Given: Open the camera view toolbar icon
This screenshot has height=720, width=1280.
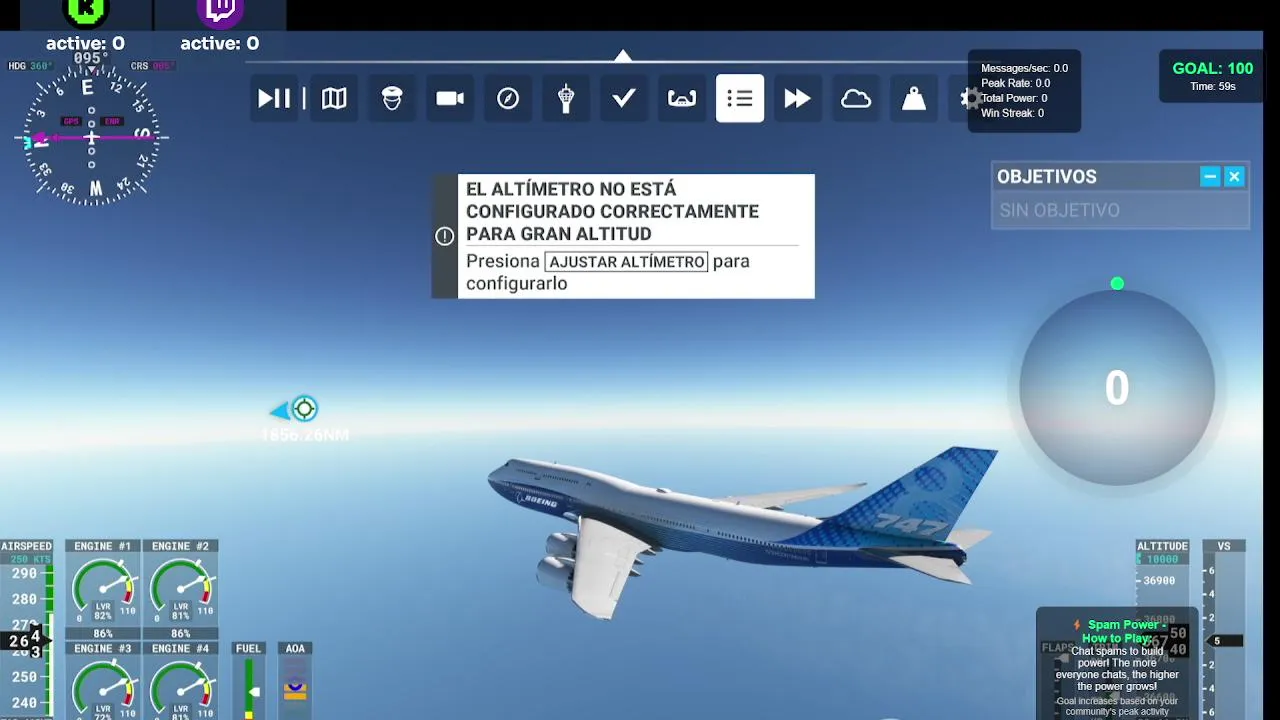Looking at the screenshot, I should click(450, 98).
